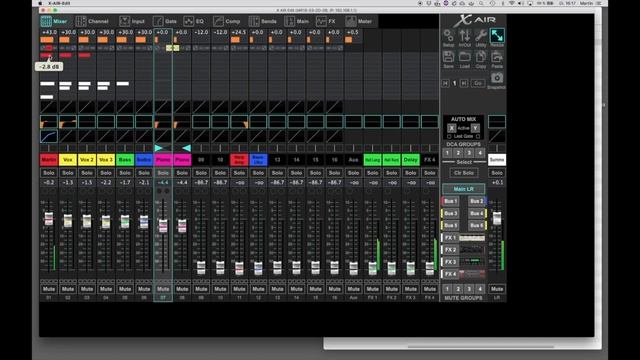The height and width of the screenshot is (360, 640).
Task: Click the -12.0 gain value on channel 09
Action: pos(201,32)
